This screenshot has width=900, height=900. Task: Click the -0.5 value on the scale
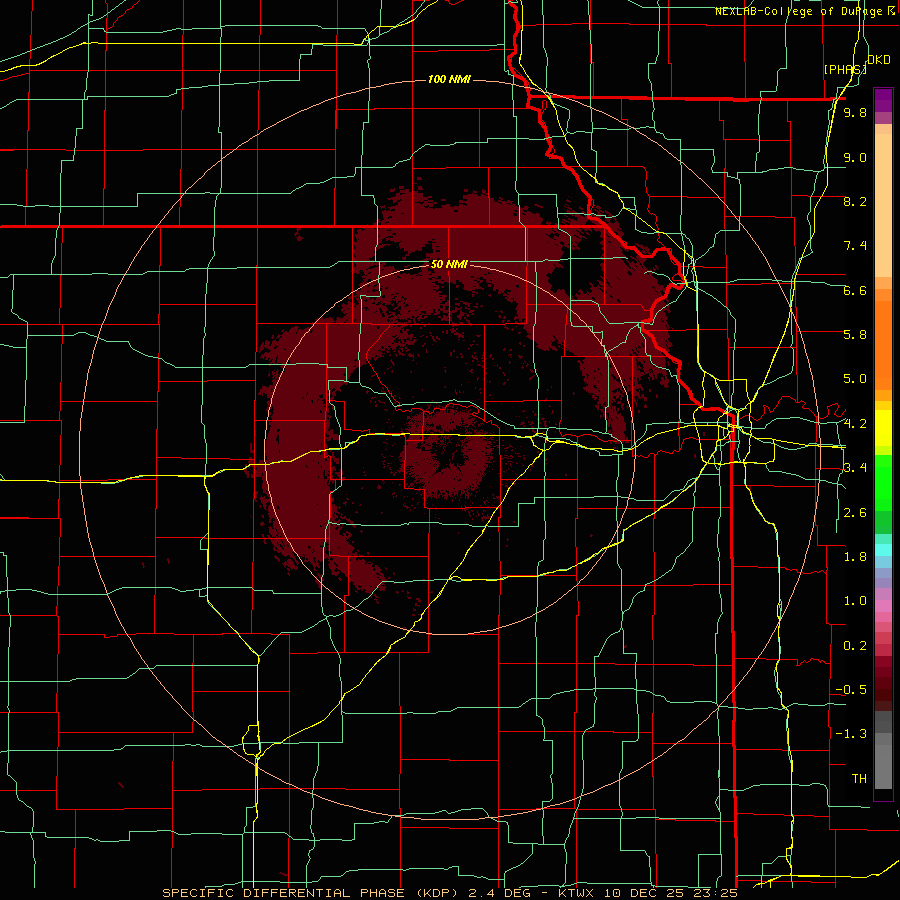[852, 690]
